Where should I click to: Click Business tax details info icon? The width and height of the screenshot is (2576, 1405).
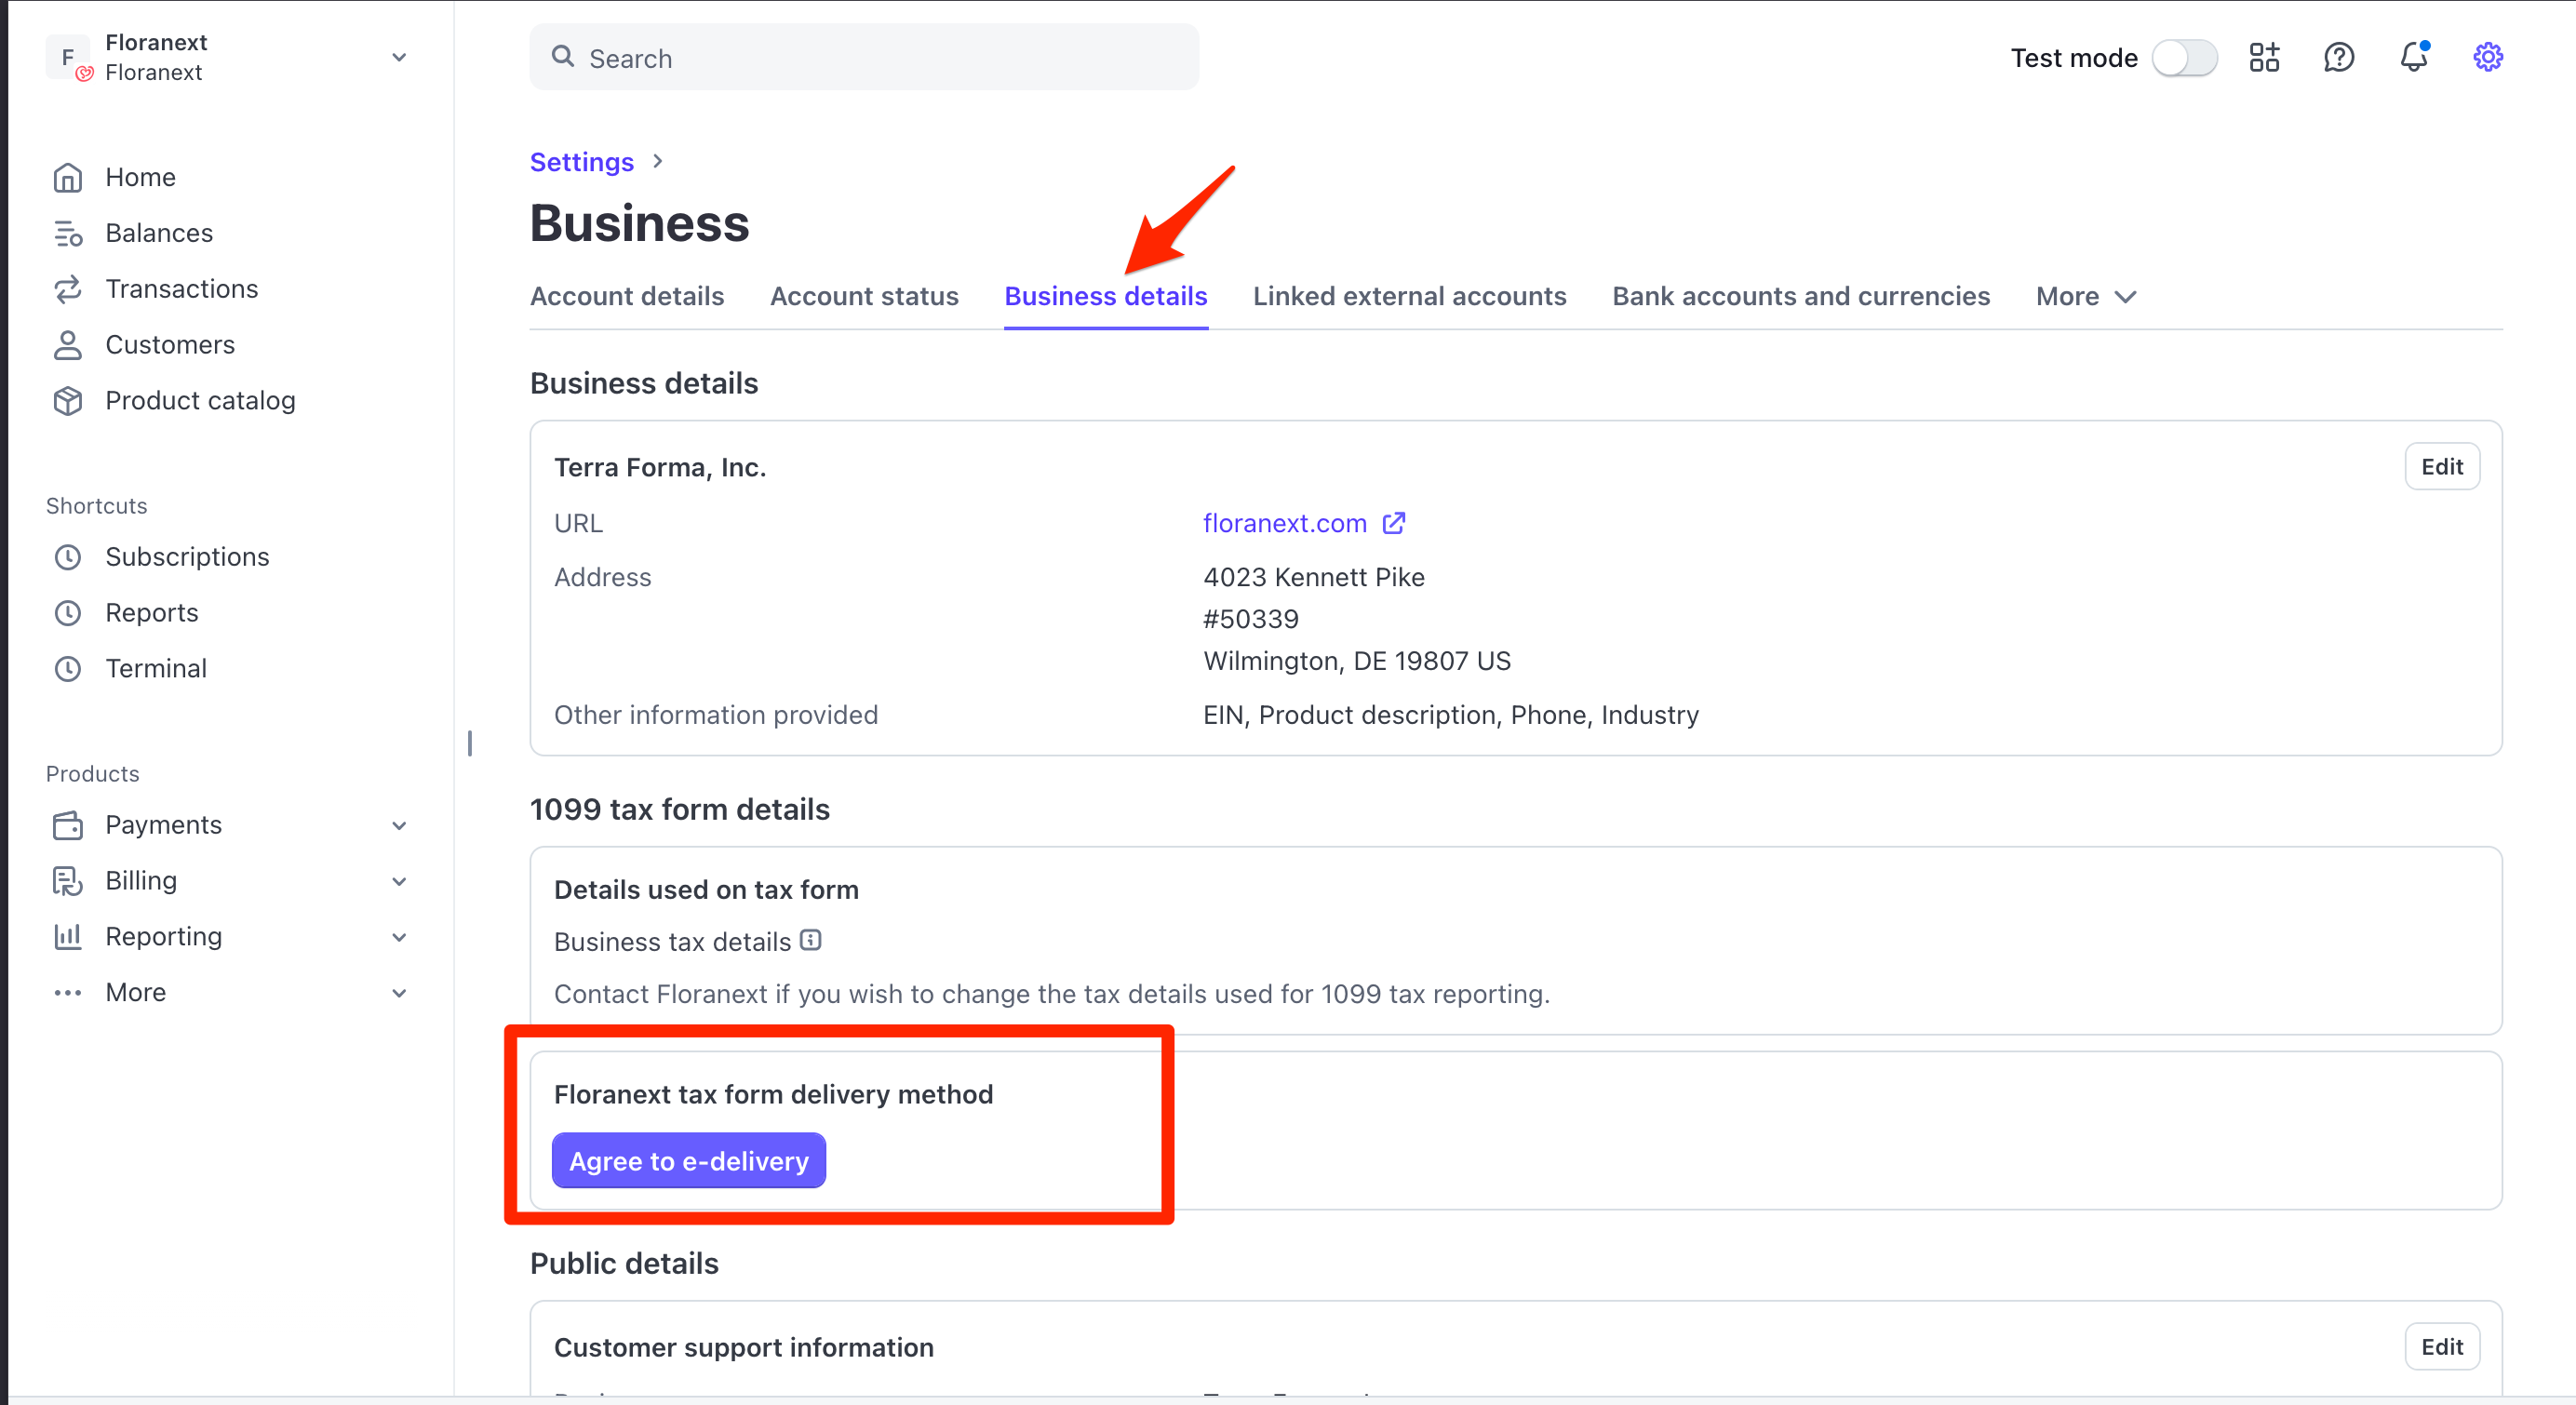click(811, 940)
